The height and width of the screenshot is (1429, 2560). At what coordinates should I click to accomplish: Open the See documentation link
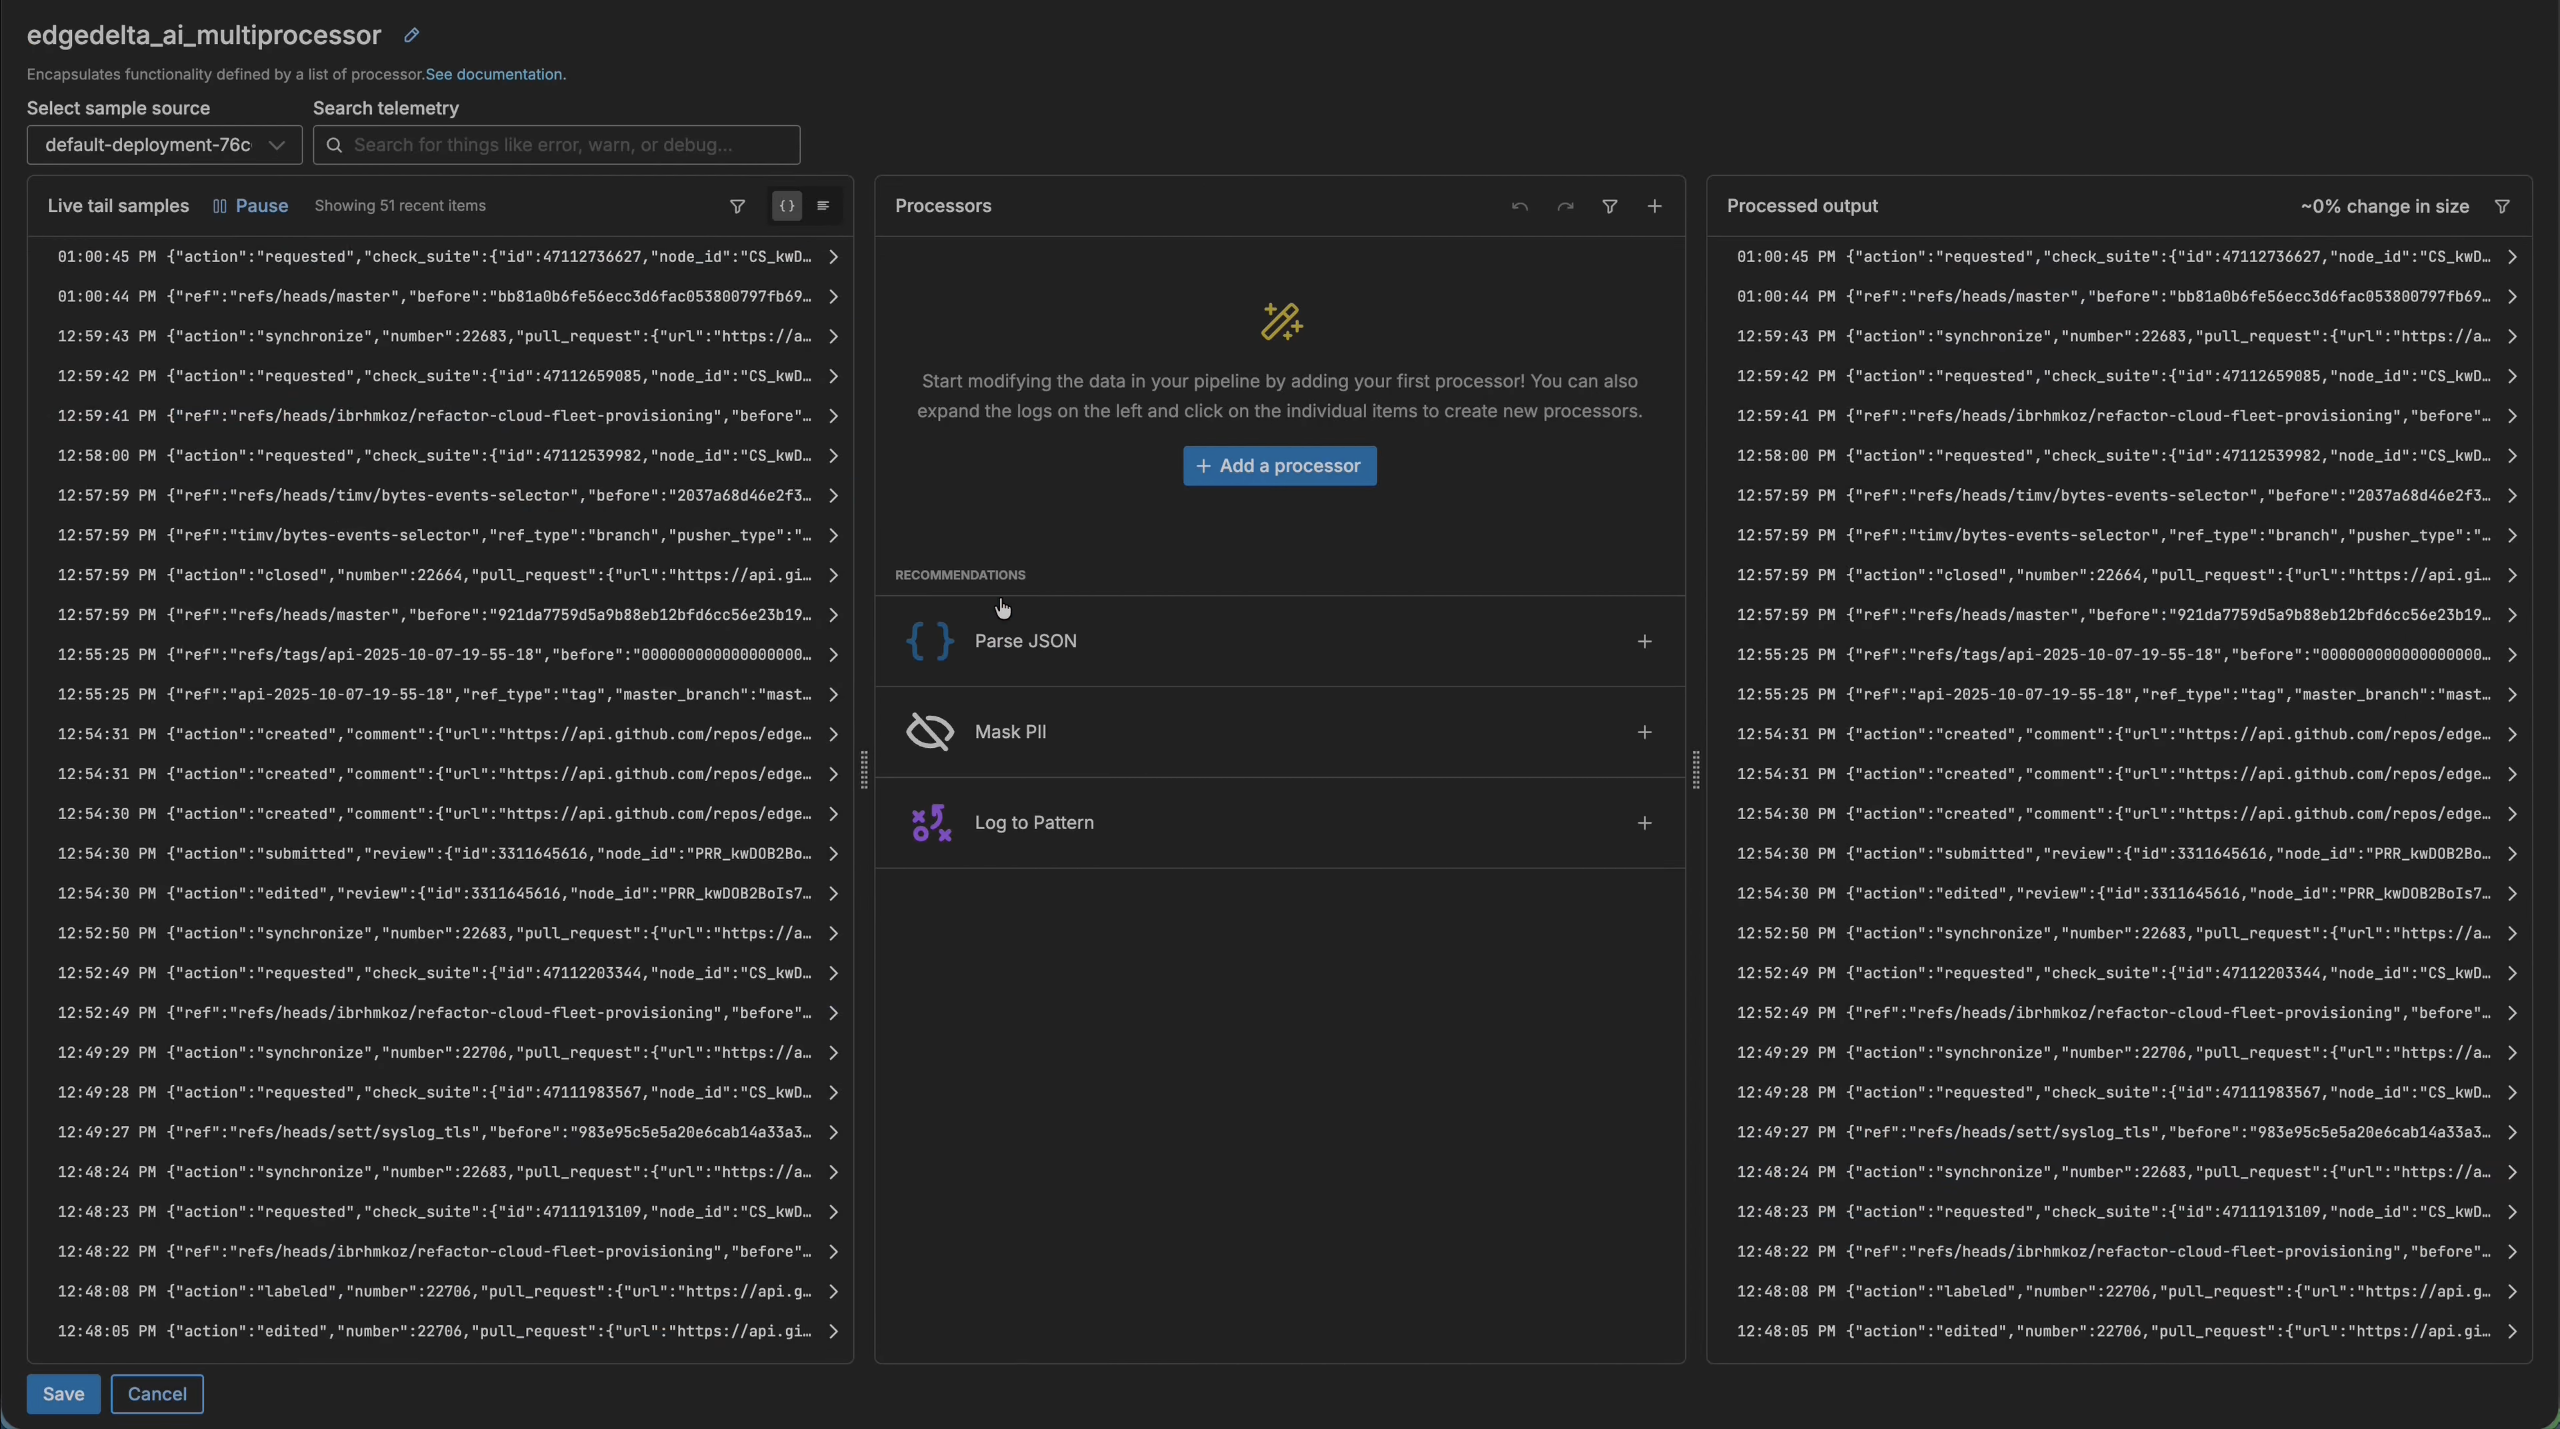494,74
